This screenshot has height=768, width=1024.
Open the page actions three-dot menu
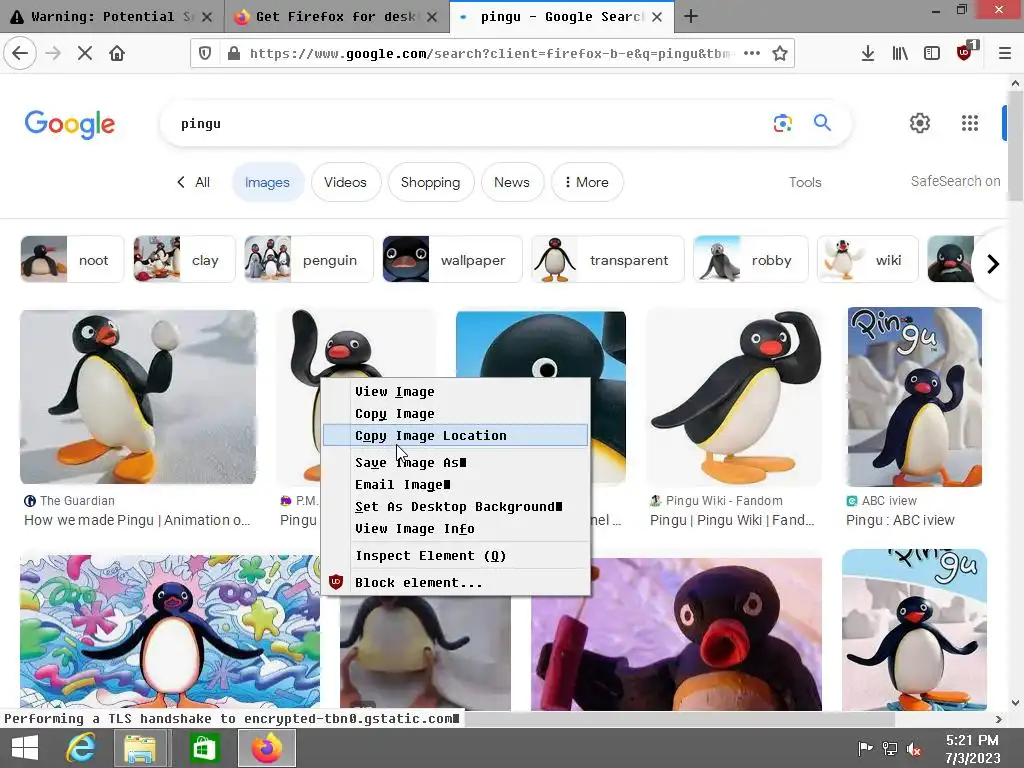pos(752,54)
